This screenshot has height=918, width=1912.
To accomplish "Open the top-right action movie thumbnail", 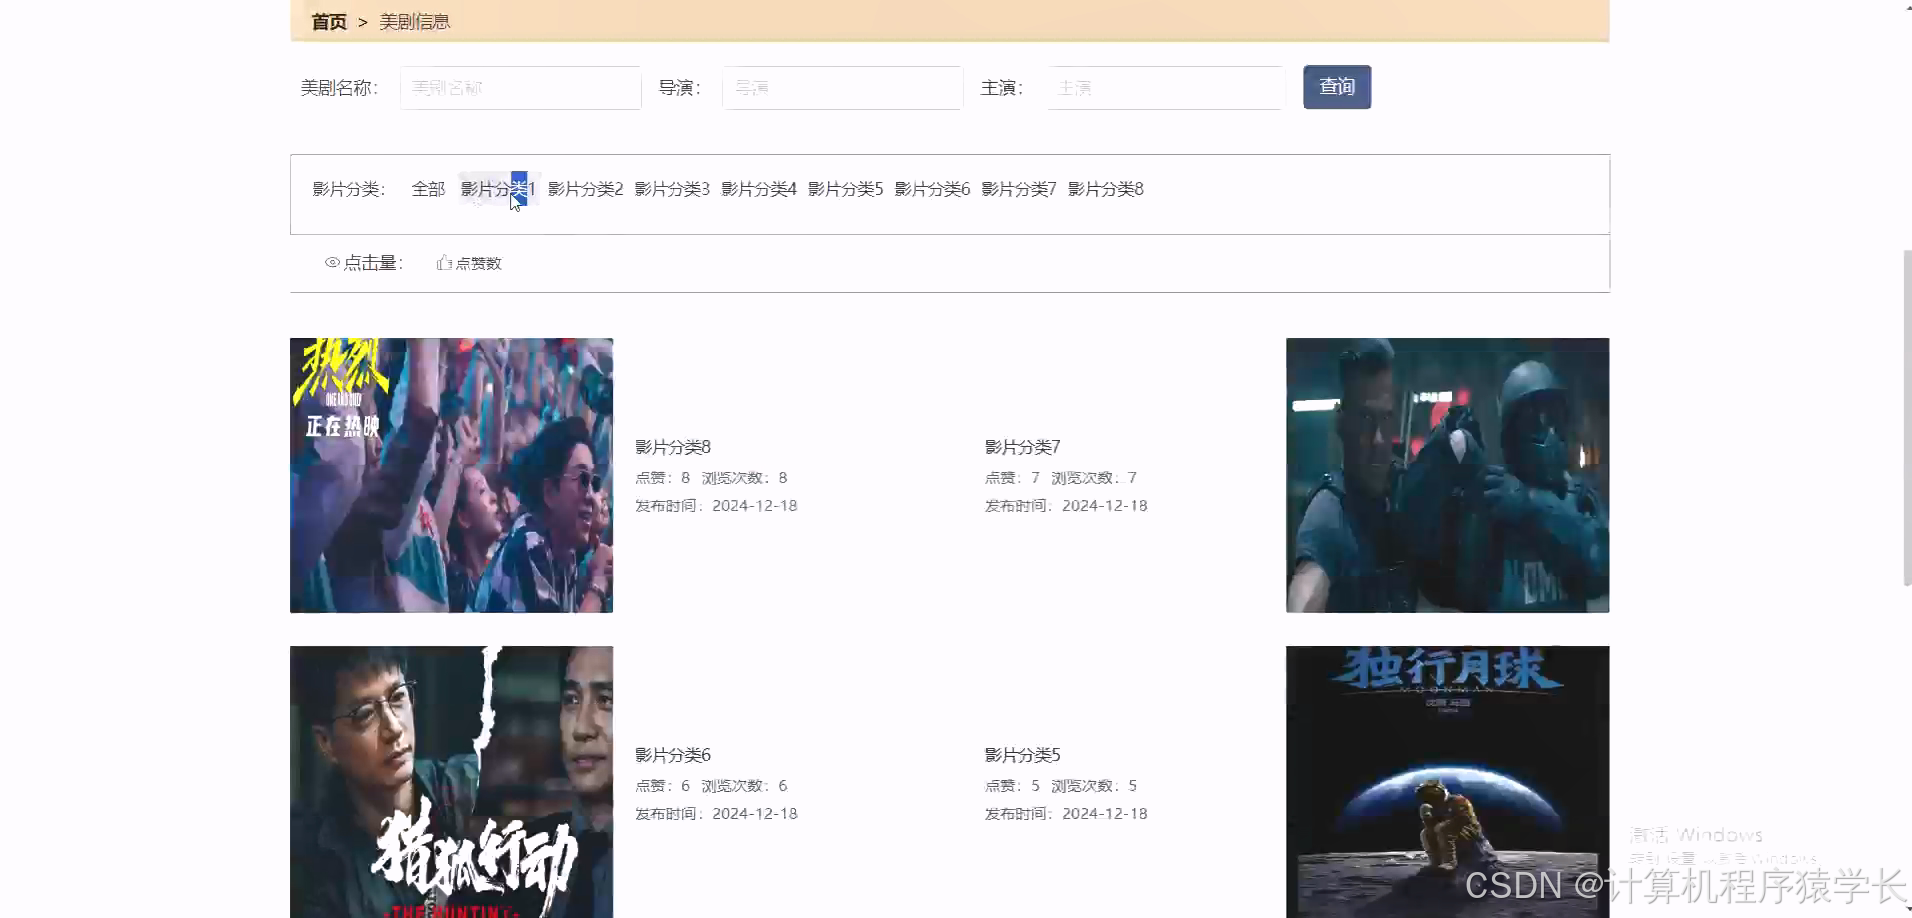I will coord(1446,475).
